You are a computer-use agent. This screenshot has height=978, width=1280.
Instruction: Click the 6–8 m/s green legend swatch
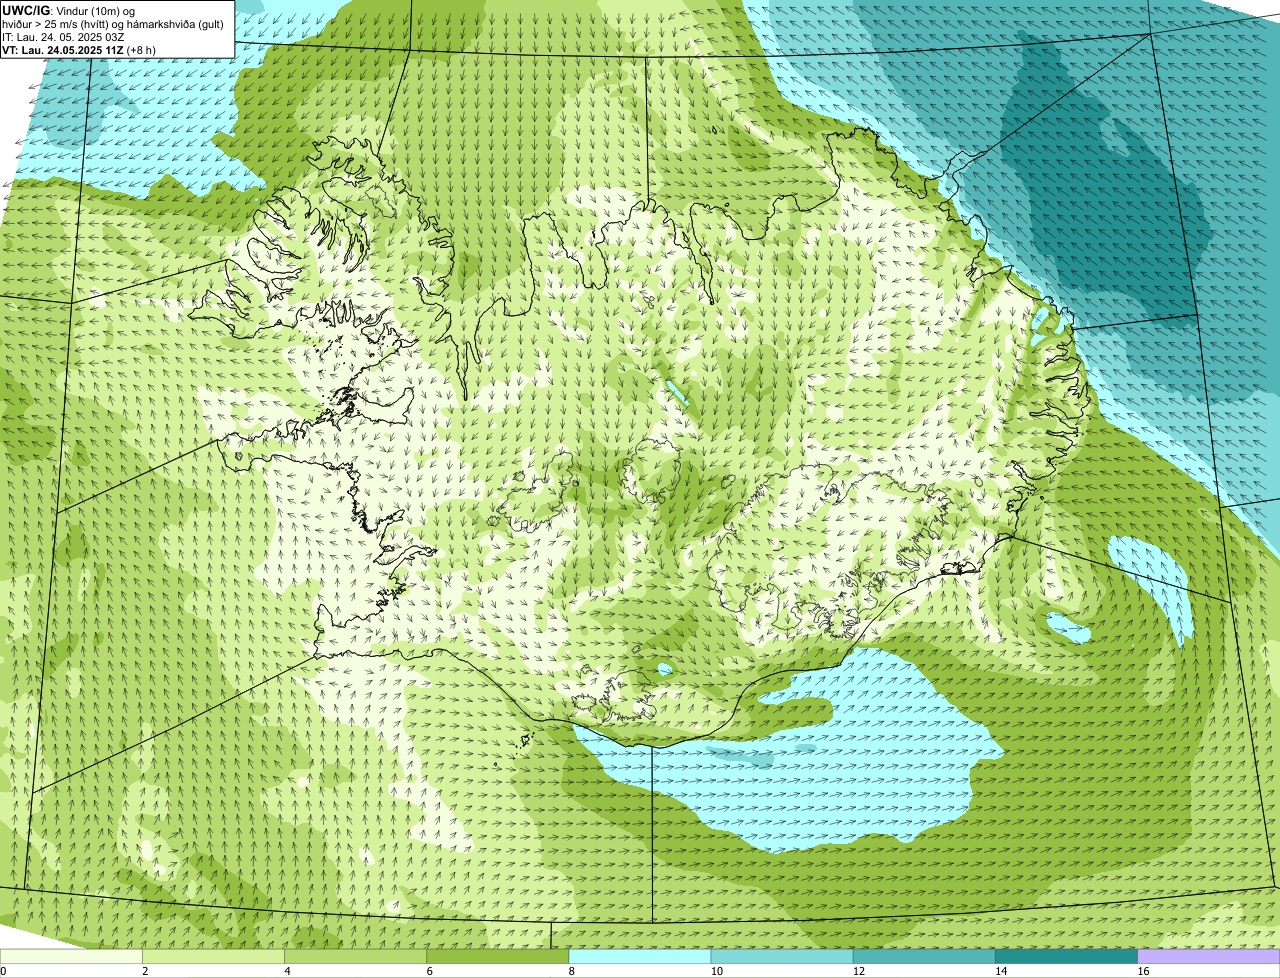pyautogui.click(x=498, y=956)
